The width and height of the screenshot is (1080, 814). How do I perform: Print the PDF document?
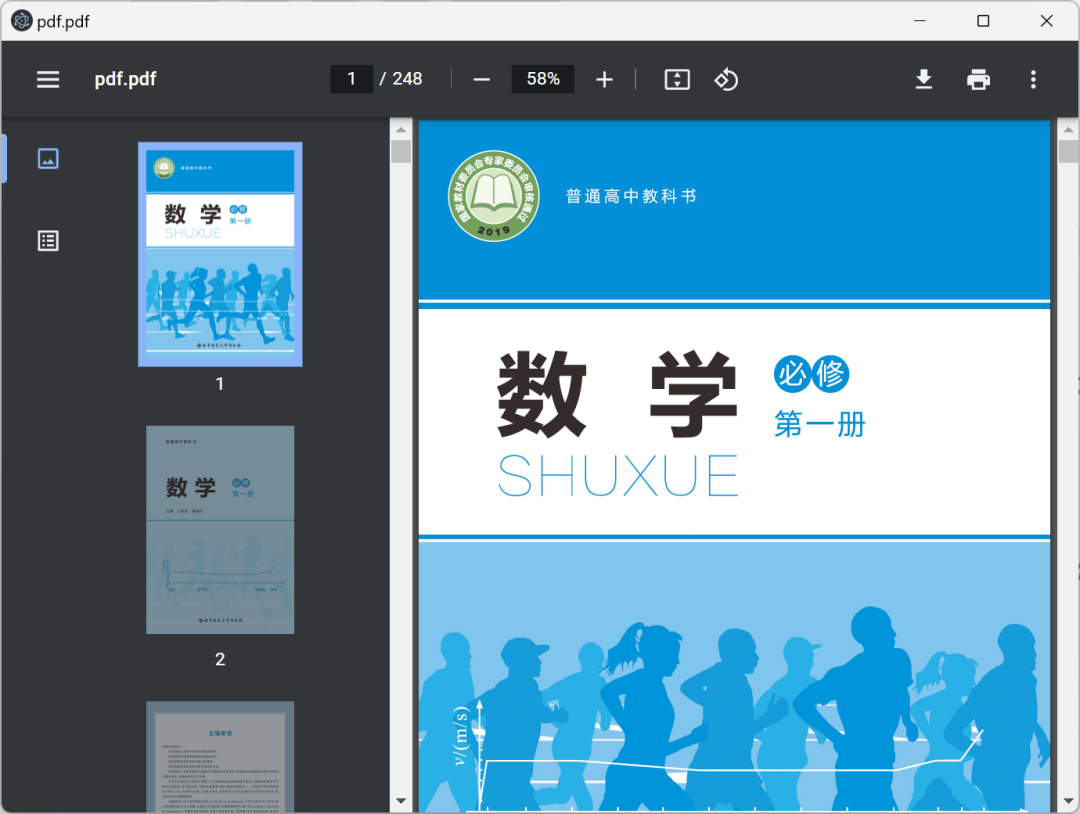(978, 80)
